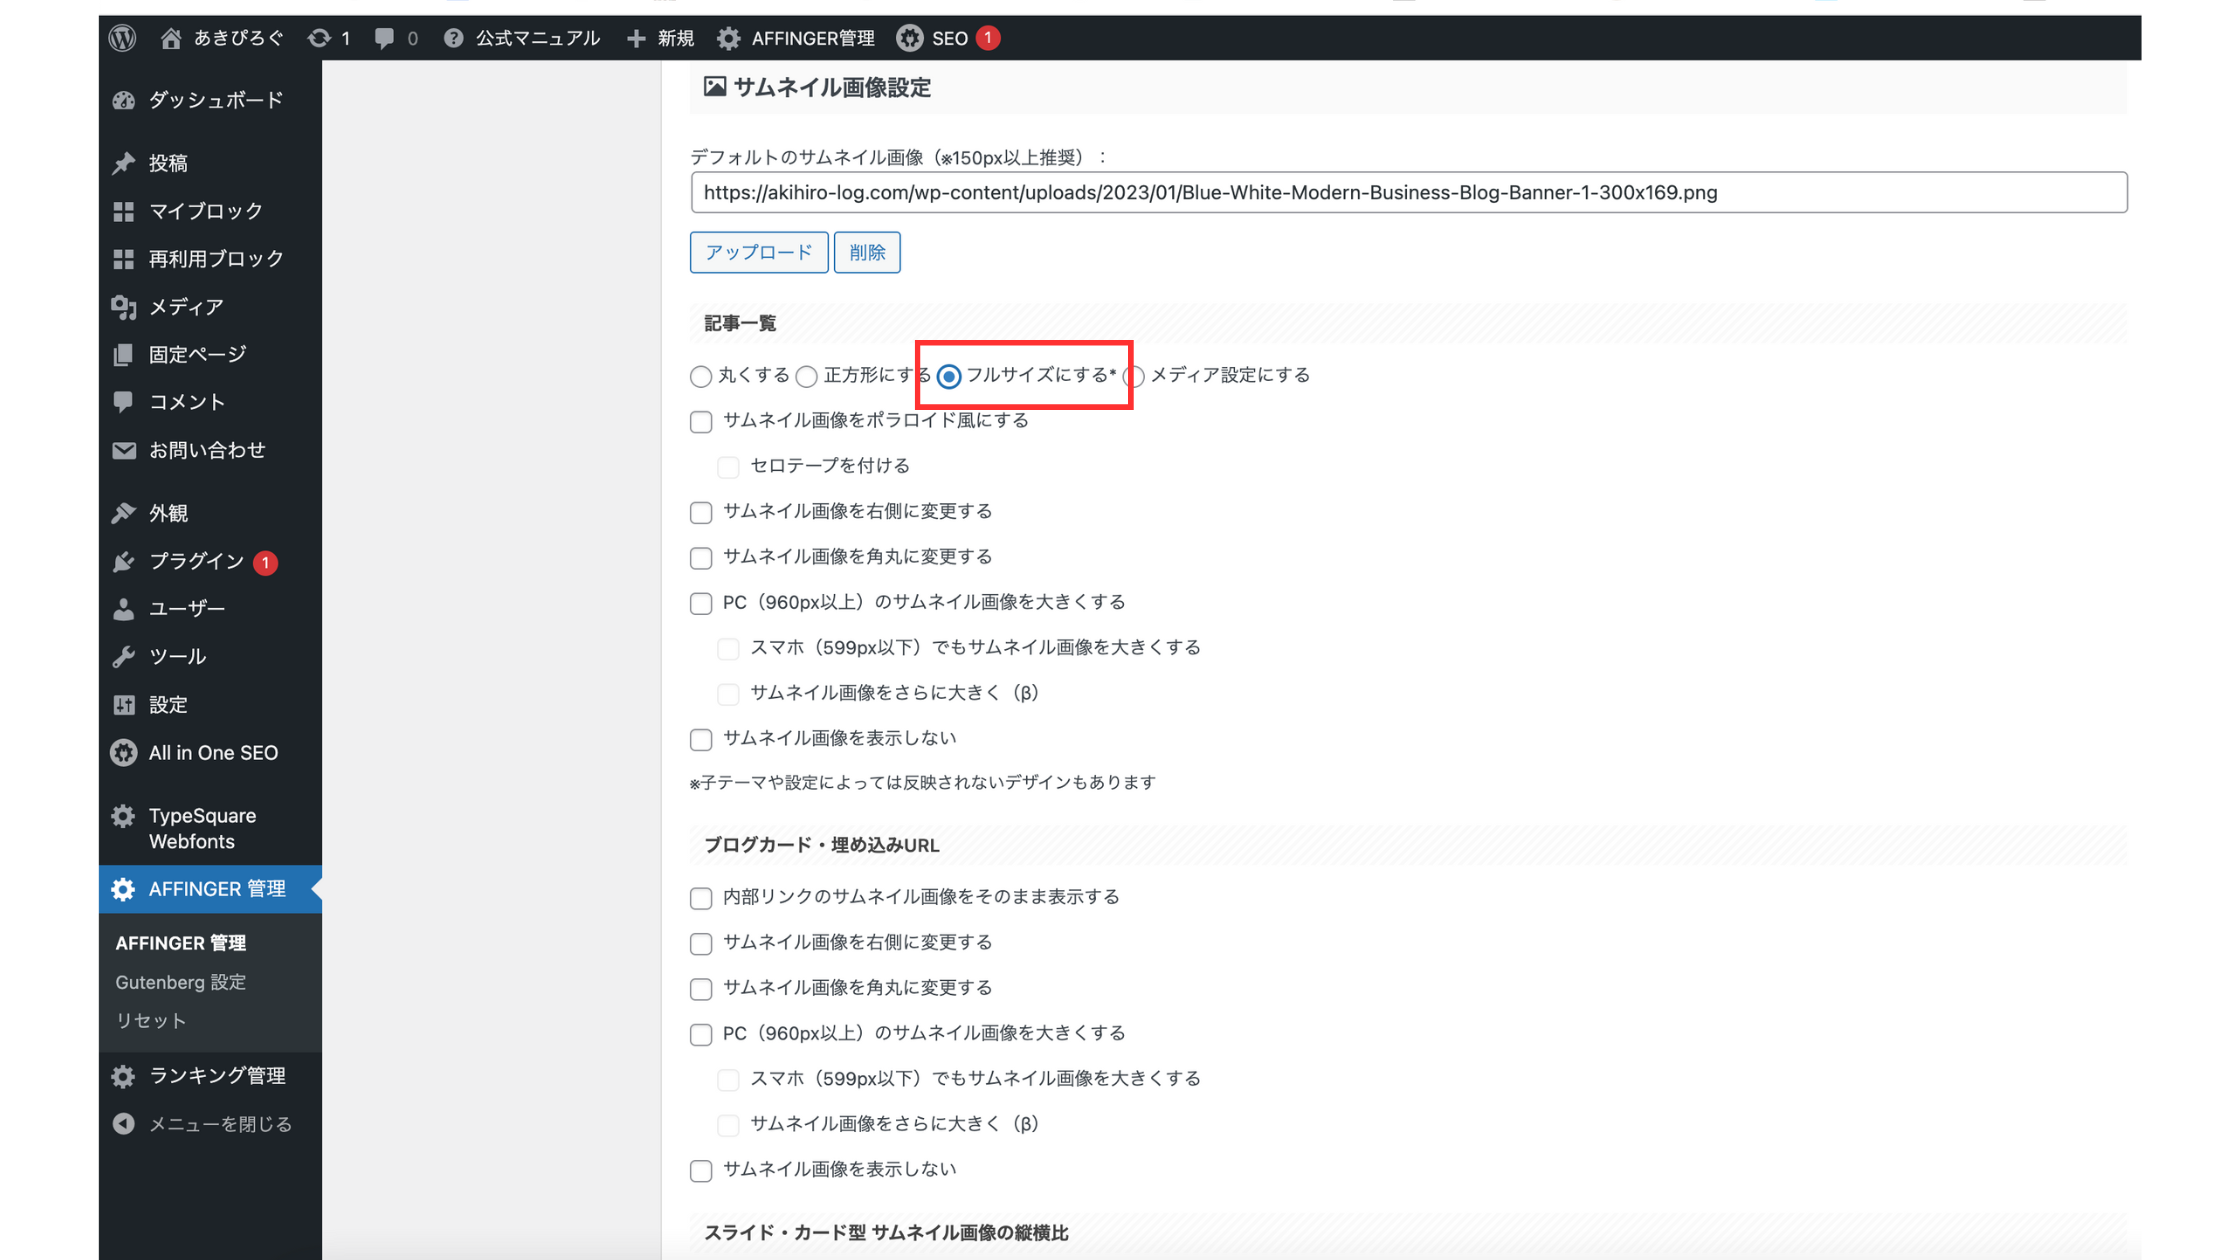The height and width of the screenshot is (1260, 2240).
Task: Click the 外観 paintbrush icon
Action: 124,513
